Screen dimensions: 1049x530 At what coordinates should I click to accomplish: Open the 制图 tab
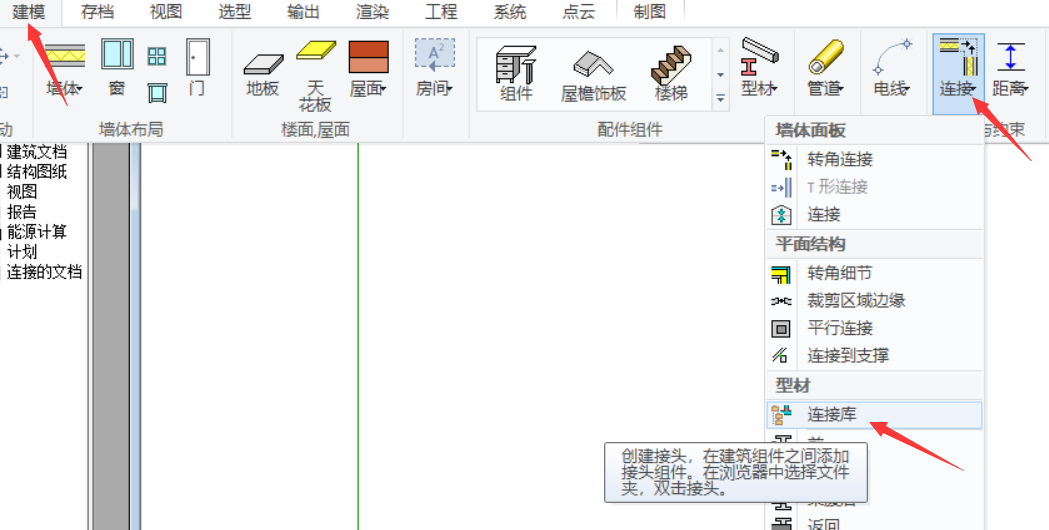click(650, 12)
